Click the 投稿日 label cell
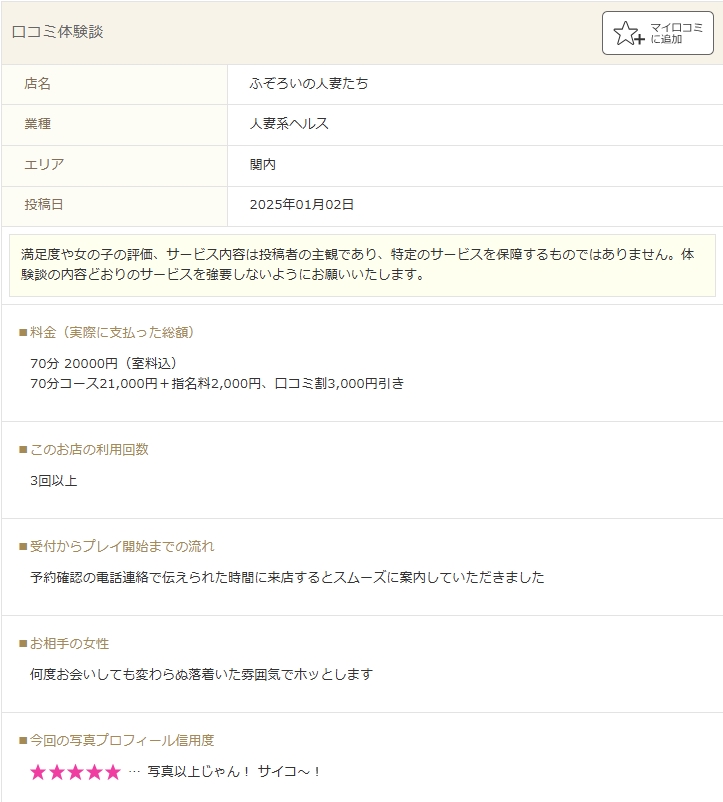The image size is (723, 802). click(115, 206)
